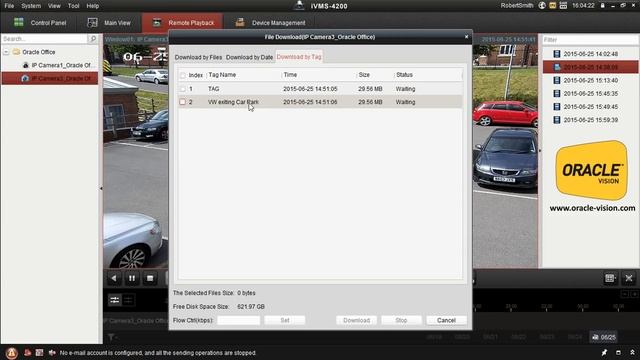640x360 pixels.
Task: Select tag 2015-06-25 15:13:40
Action: point(590,80)
